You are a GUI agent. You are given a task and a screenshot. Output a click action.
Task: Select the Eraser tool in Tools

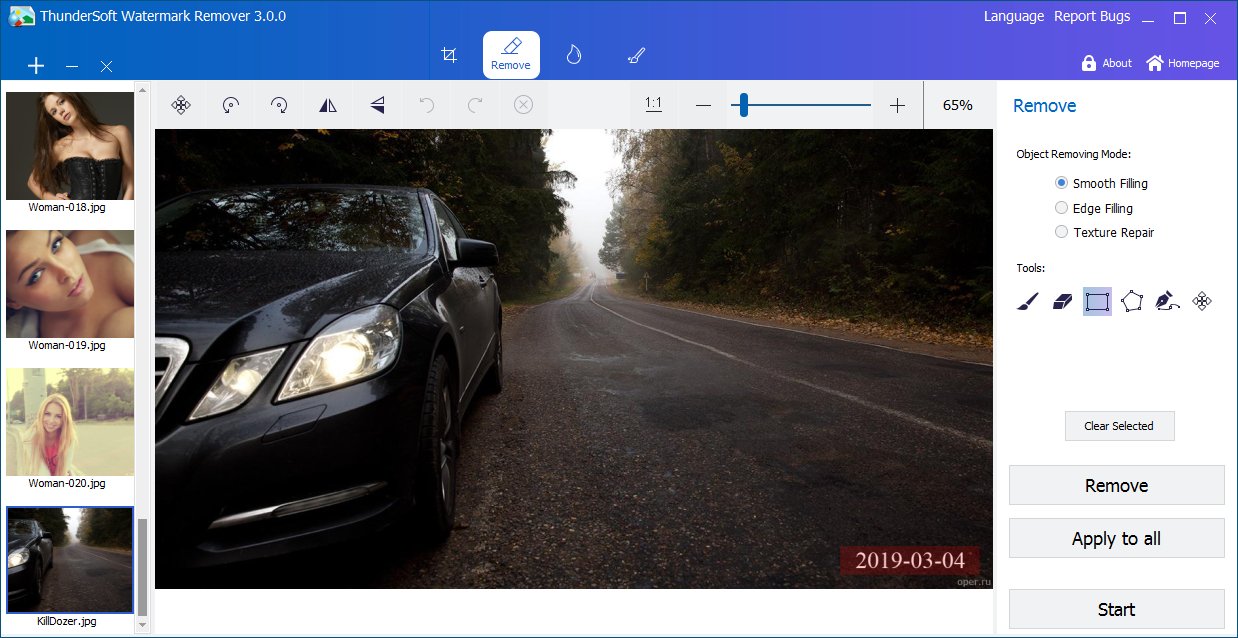point(1062,301)
